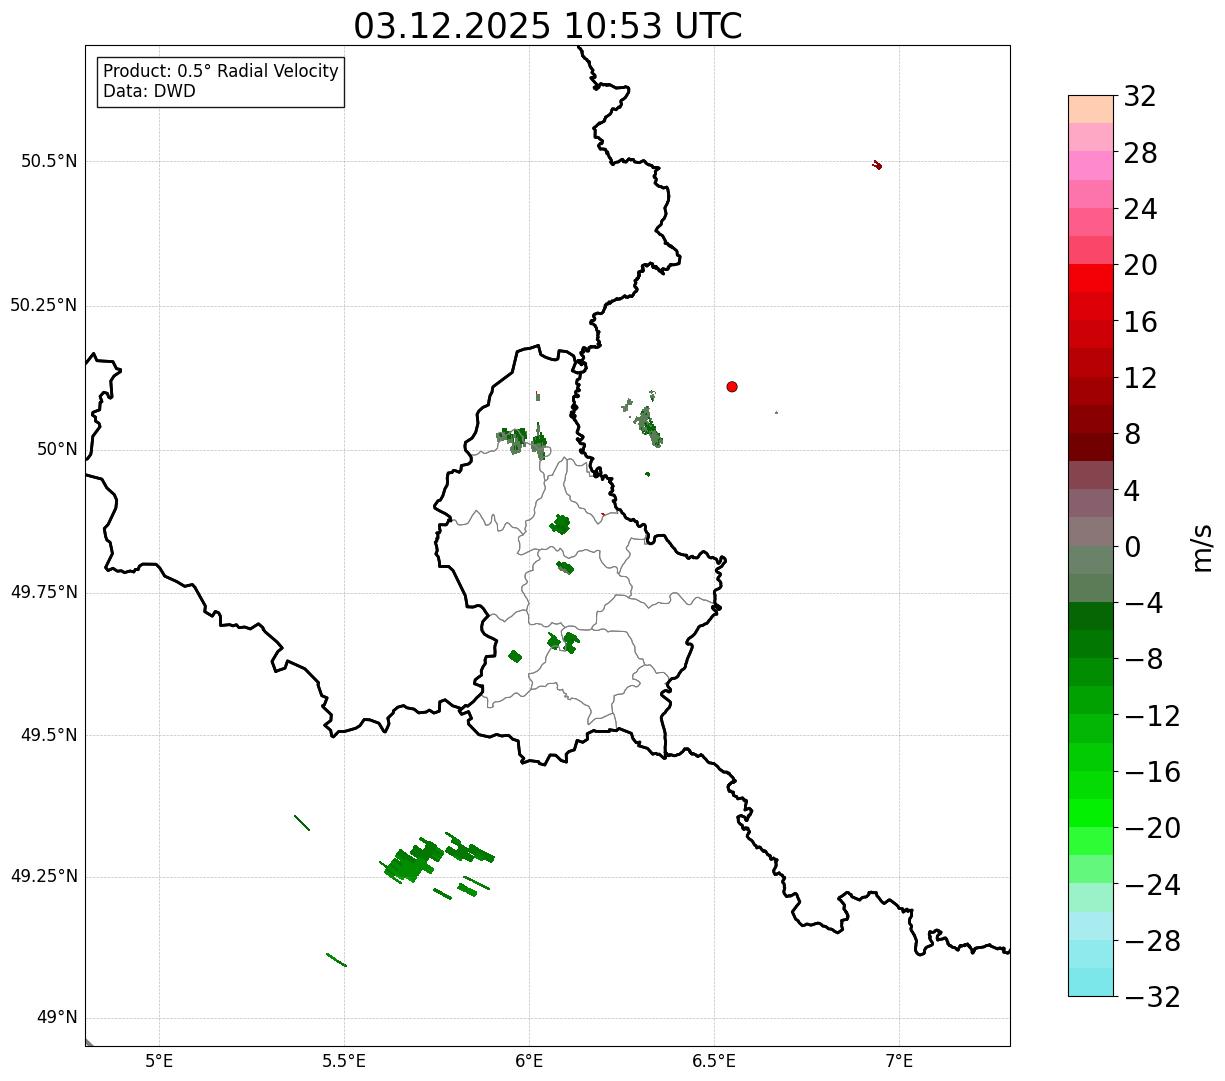Click the 7°E longitude tick label
This screenshot has height=1081, width=1225.
pyautogui.click(x=900, y=1061)
